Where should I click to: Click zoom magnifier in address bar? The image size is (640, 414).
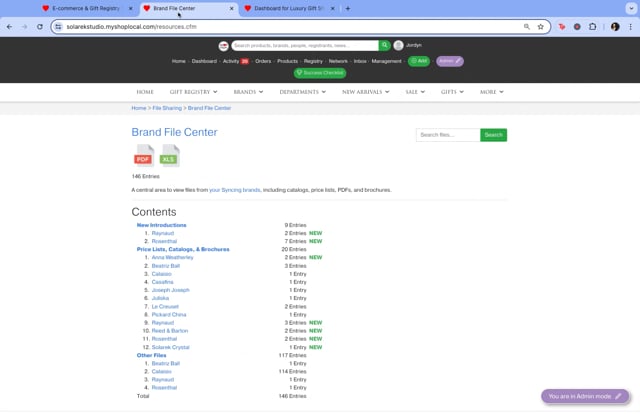pos(527,27)
